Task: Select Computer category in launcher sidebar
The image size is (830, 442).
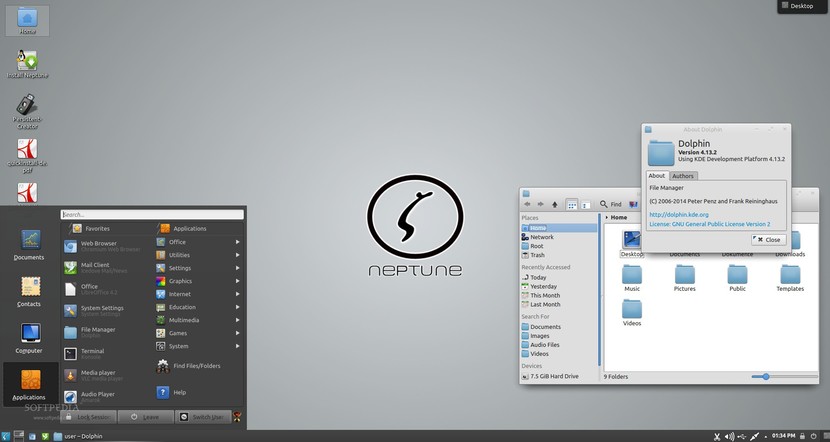Action: click(x=30, y=338)
